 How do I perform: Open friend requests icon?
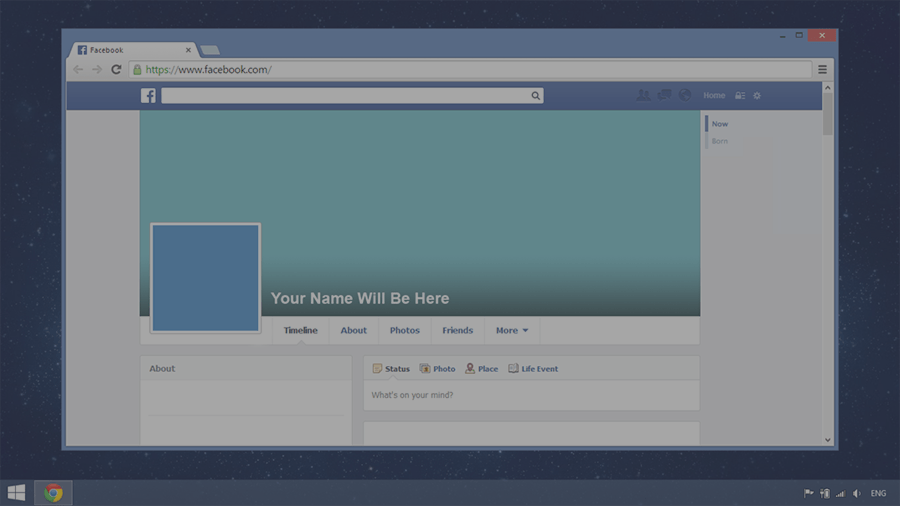click(x=643, y=95)
